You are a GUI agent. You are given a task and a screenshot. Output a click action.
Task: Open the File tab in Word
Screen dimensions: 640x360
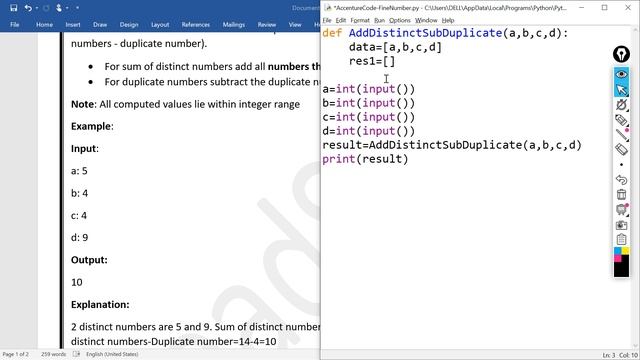coord(15,24)
